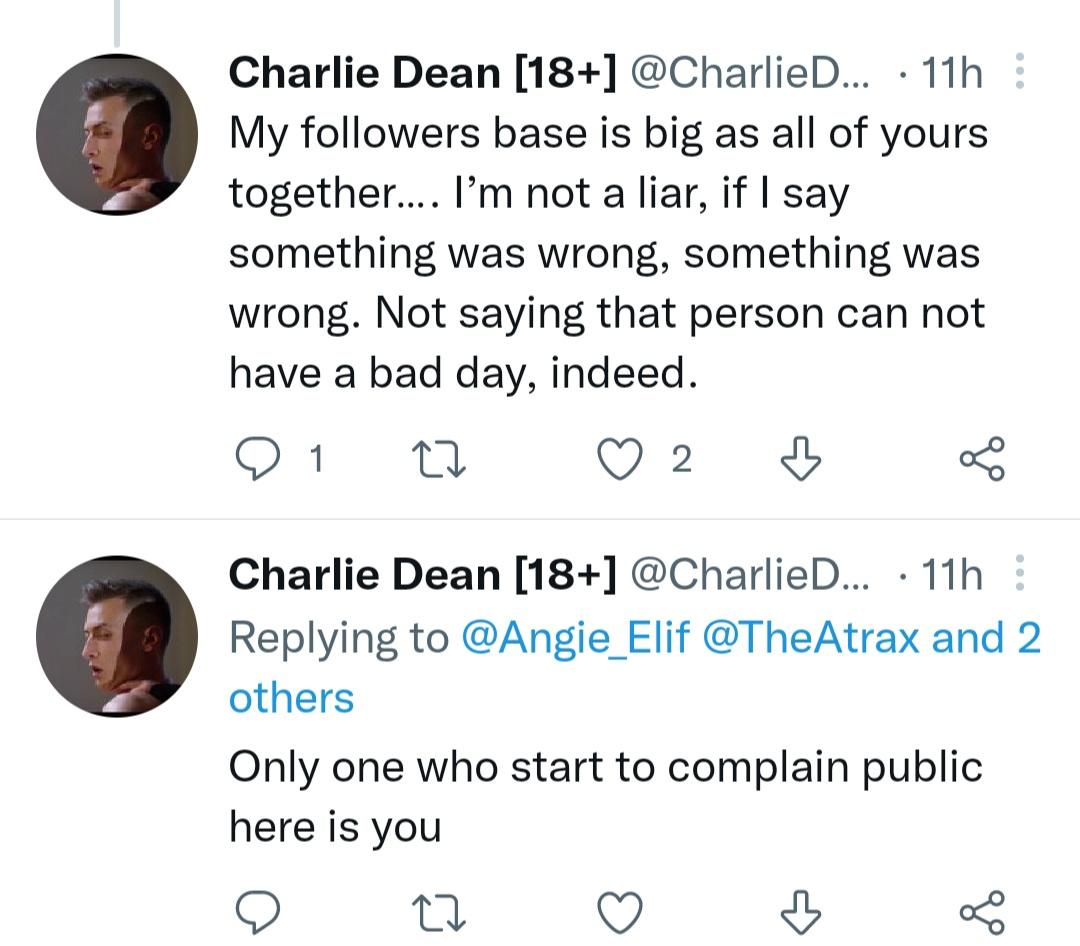Downvote the 'complain public' tweet

pyautogui.click(x=800, y=912)
